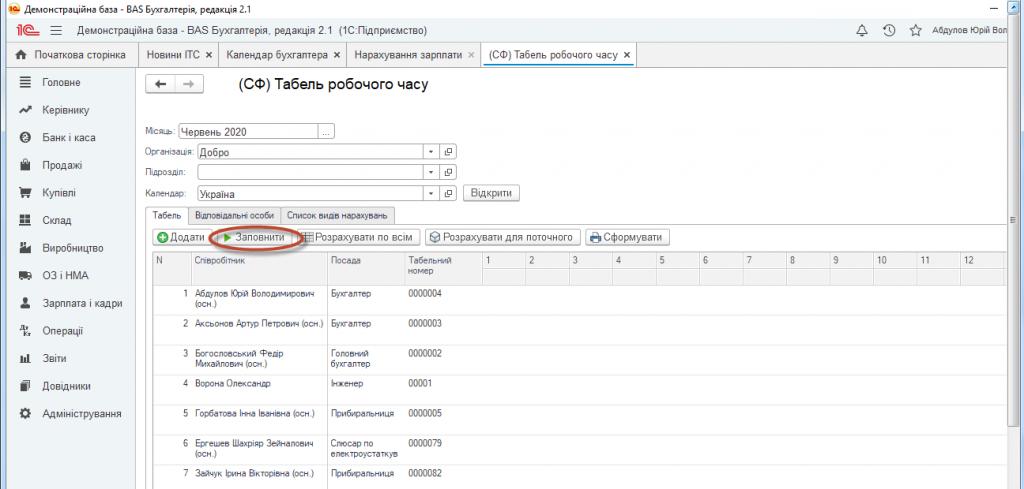Screen dimensions: 1024x489
Task: Click the Заповнити button
Action: click(x=254, y=238)
